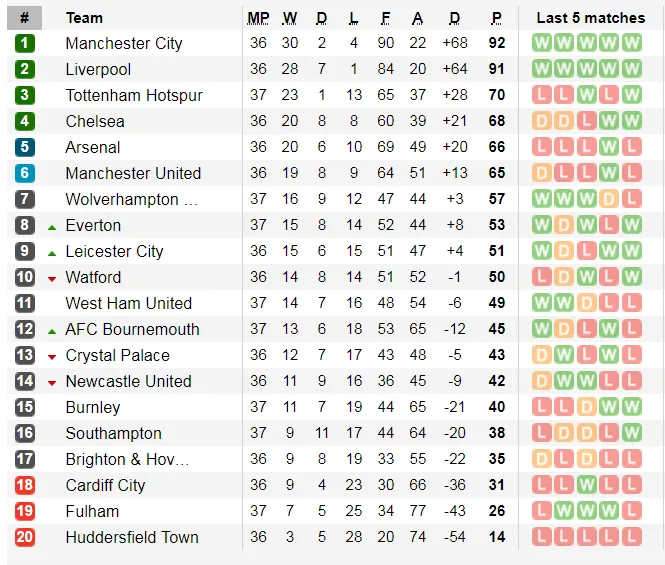Click the red position 18 badge
The width and height of the screenshot is (665, 565).
tap(25, 485)
